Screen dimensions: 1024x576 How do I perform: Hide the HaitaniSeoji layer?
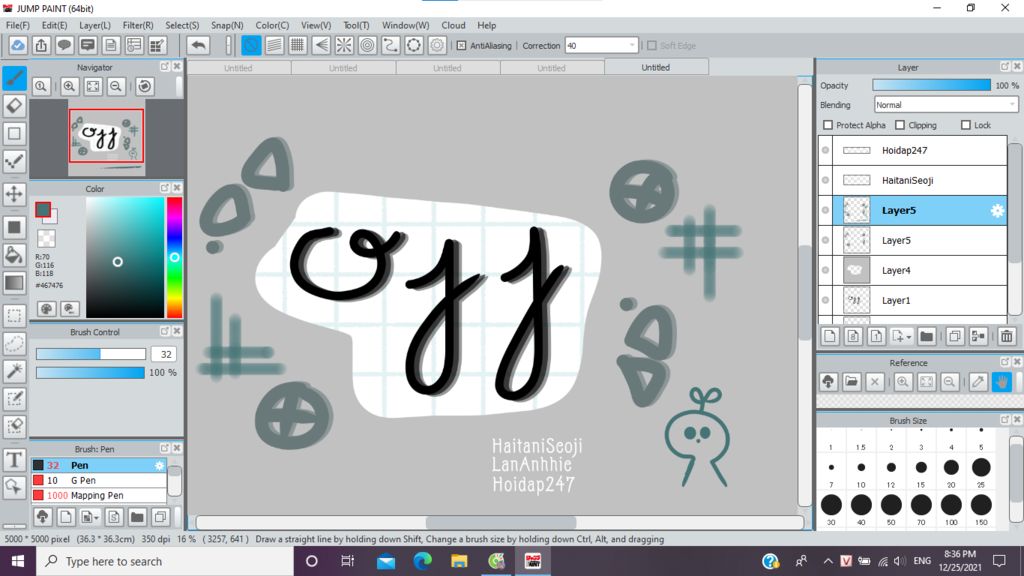coord(825,180)
